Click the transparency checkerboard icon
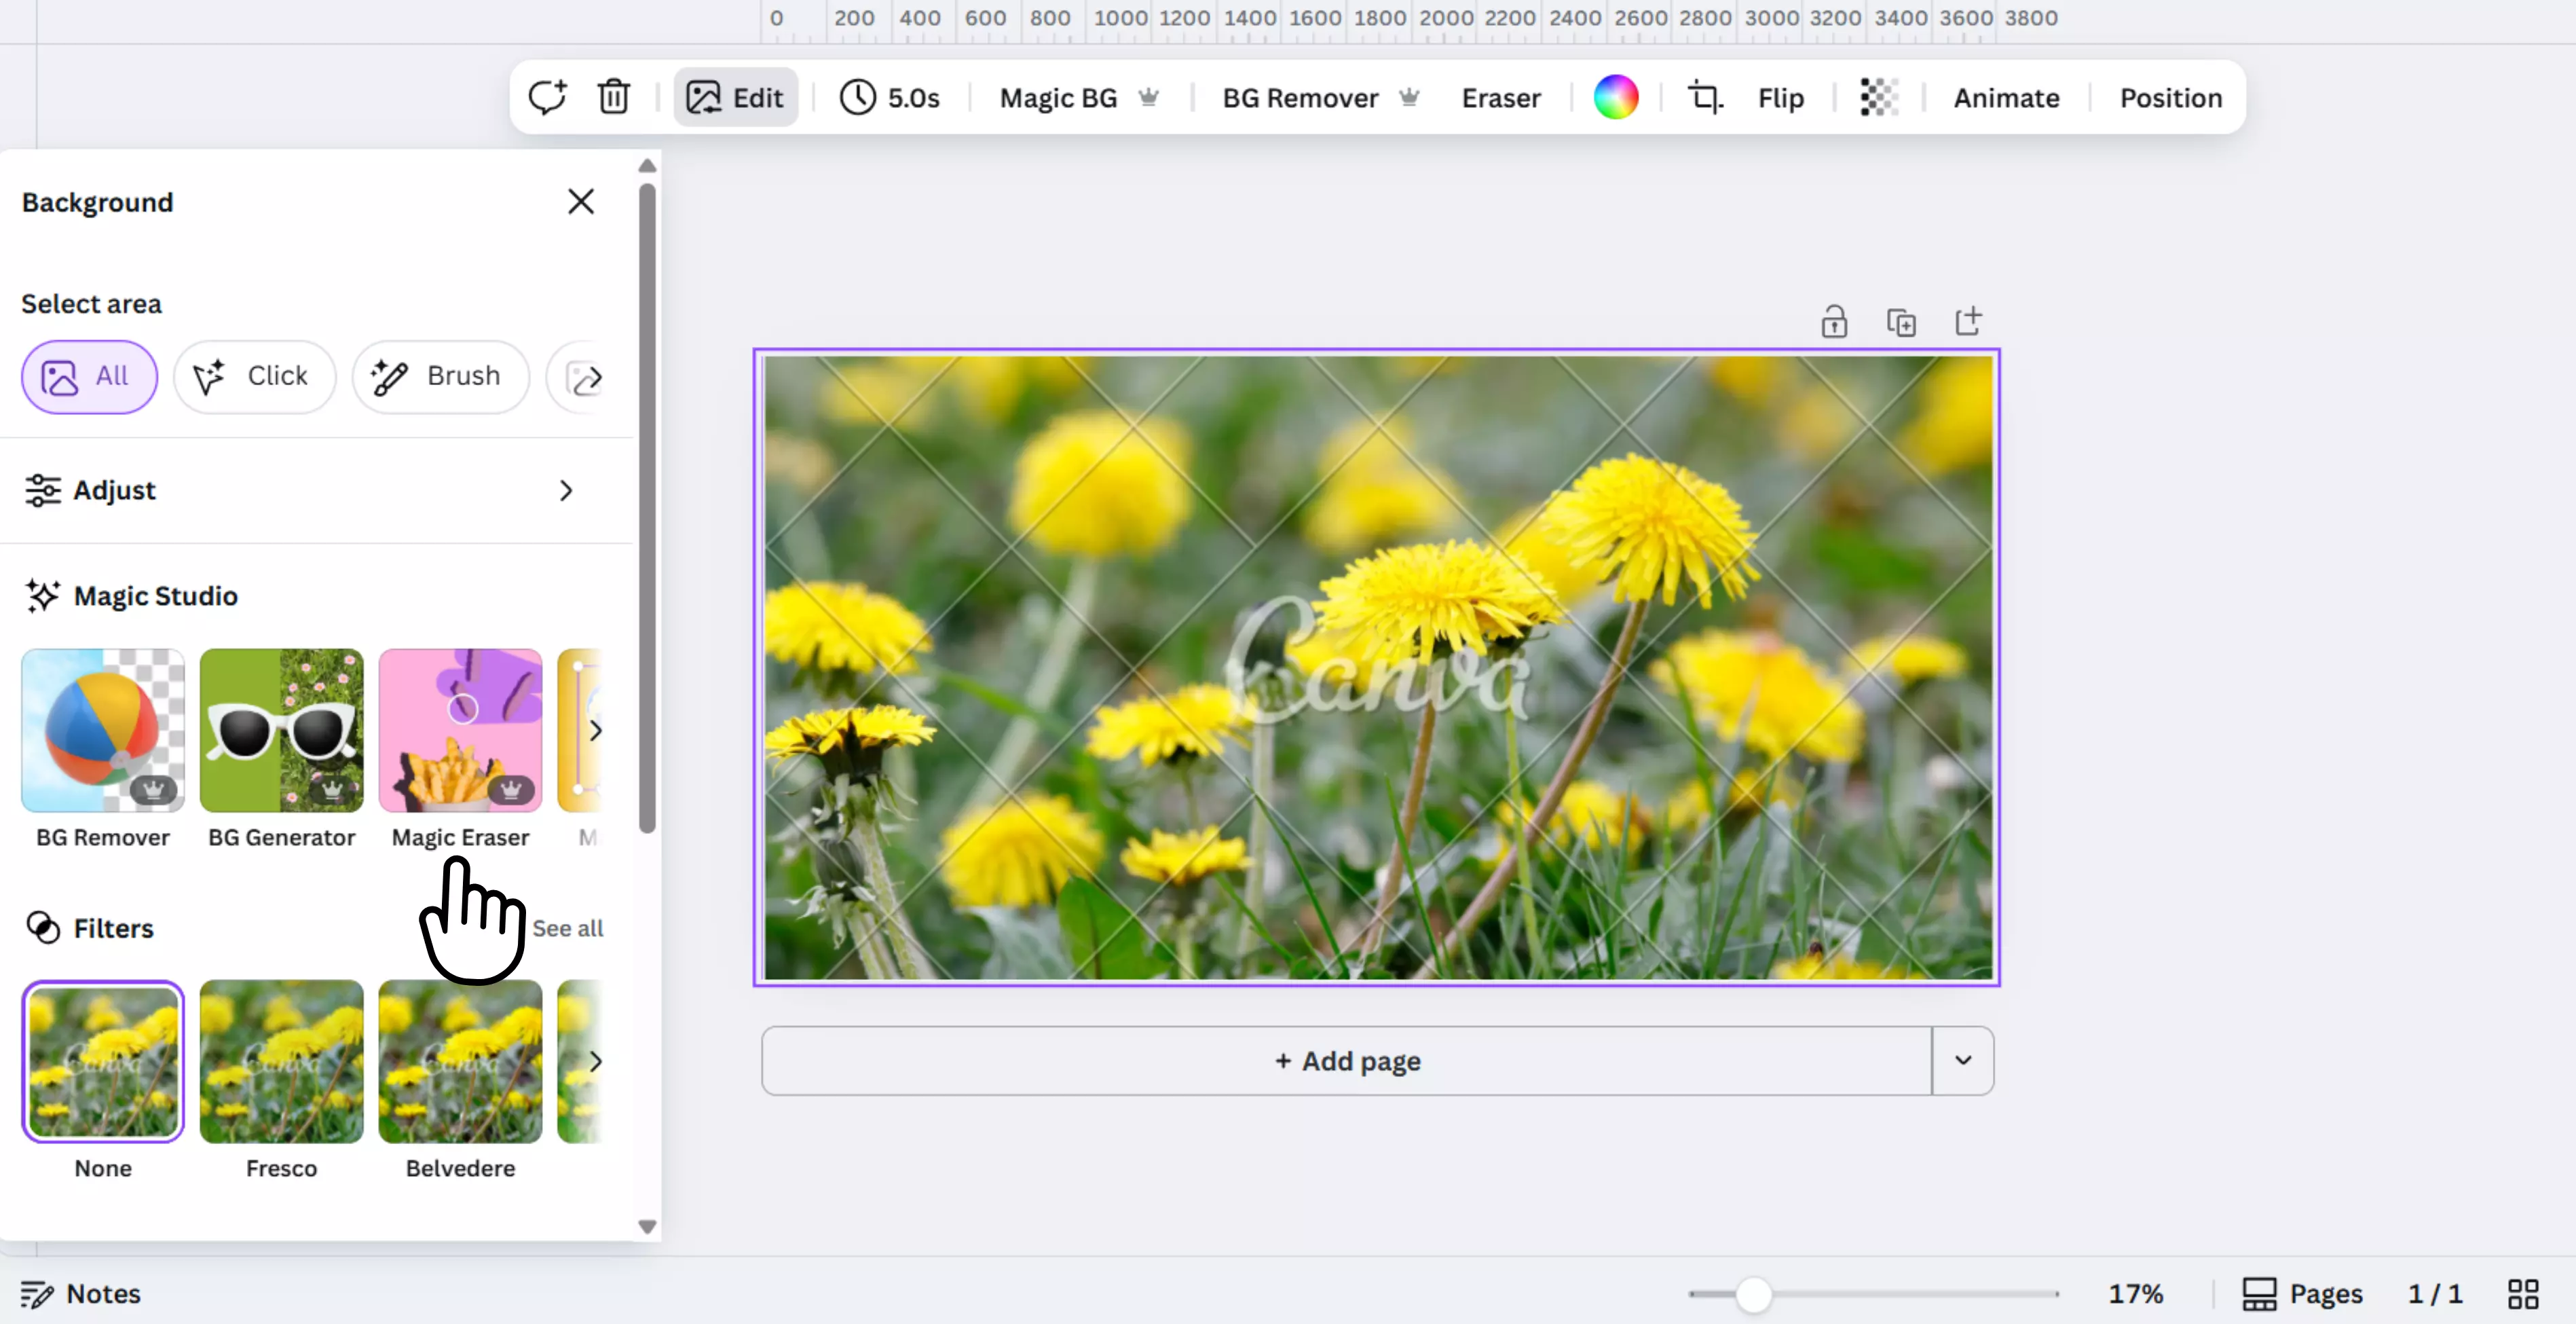The width and height of the screenshot is (2576, 1324). (1878, 97)
